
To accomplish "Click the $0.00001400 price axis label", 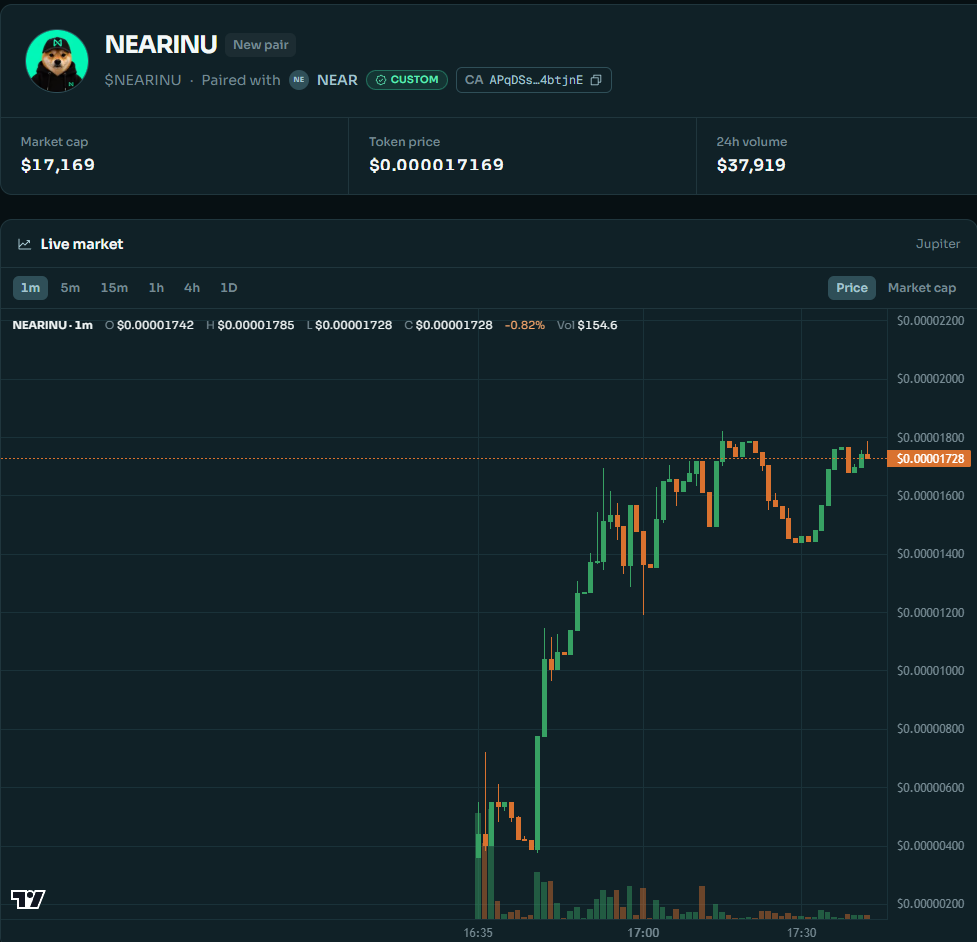I will (x=930, y=554).
